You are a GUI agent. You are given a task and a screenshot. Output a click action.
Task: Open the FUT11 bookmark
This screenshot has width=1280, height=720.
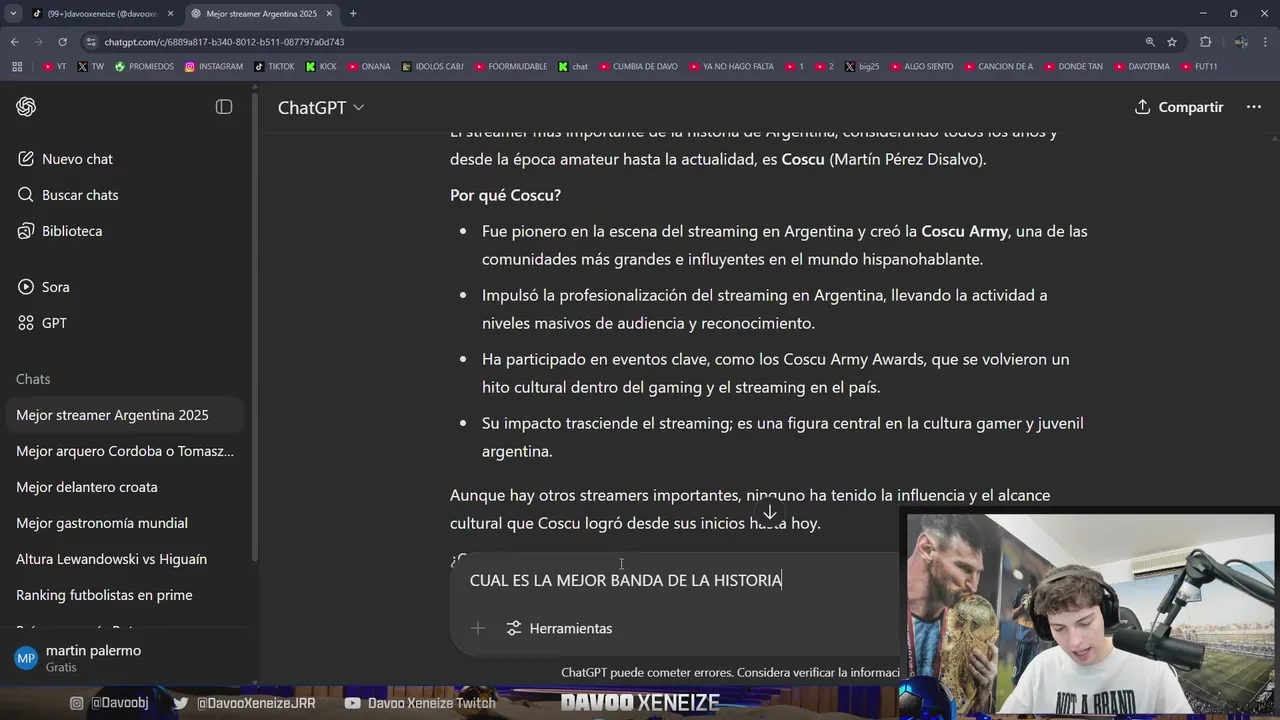pyautogui.click(x=1199, y=67)
